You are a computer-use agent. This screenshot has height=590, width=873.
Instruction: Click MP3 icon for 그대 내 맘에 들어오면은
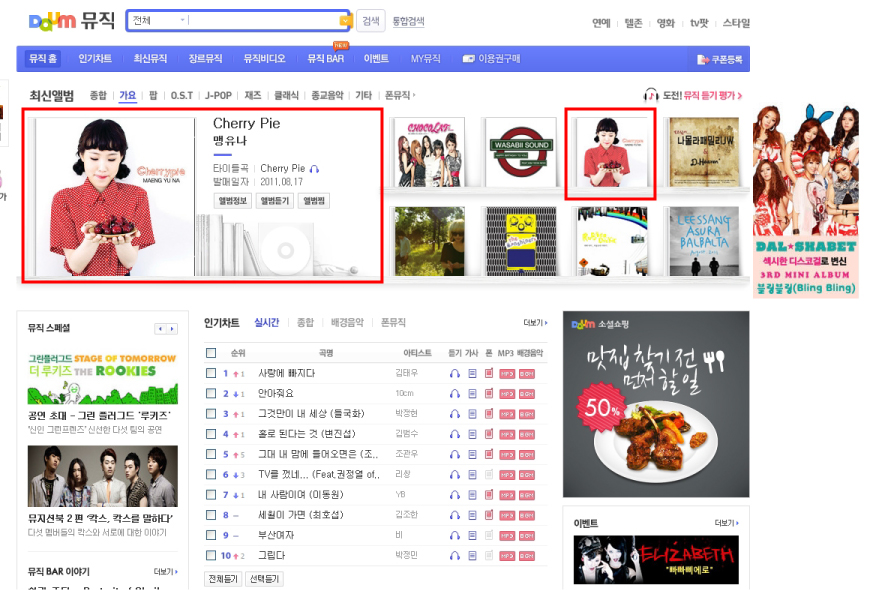coord(507,455)
